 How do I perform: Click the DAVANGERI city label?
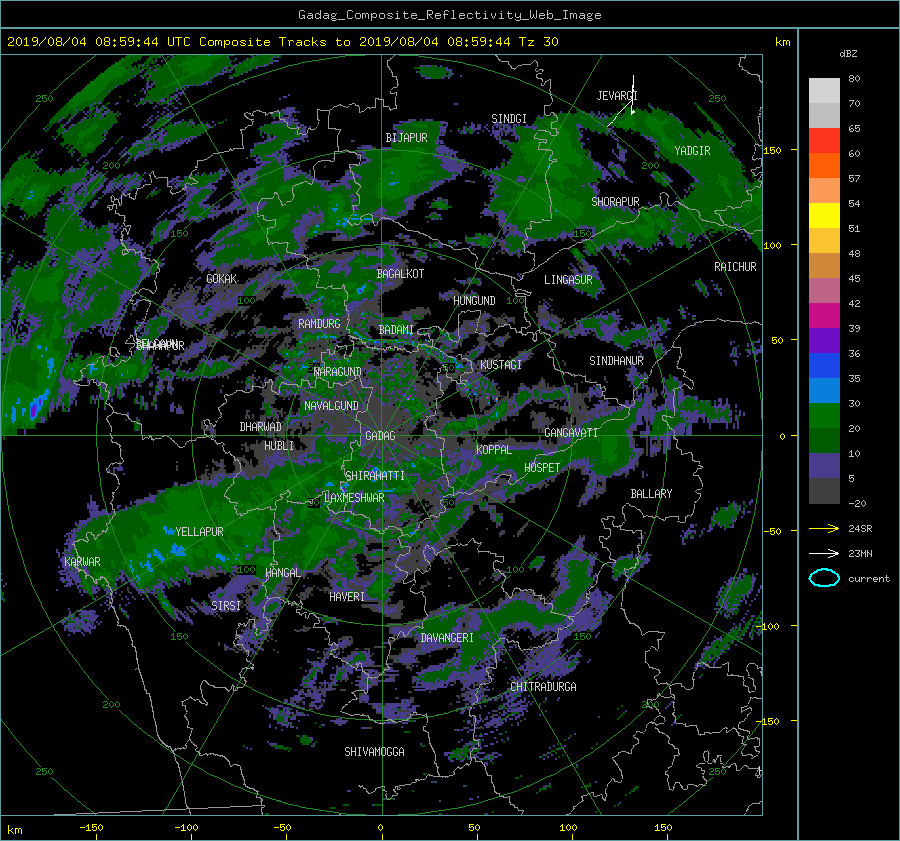pyautogui.click(x=447, y=638)
